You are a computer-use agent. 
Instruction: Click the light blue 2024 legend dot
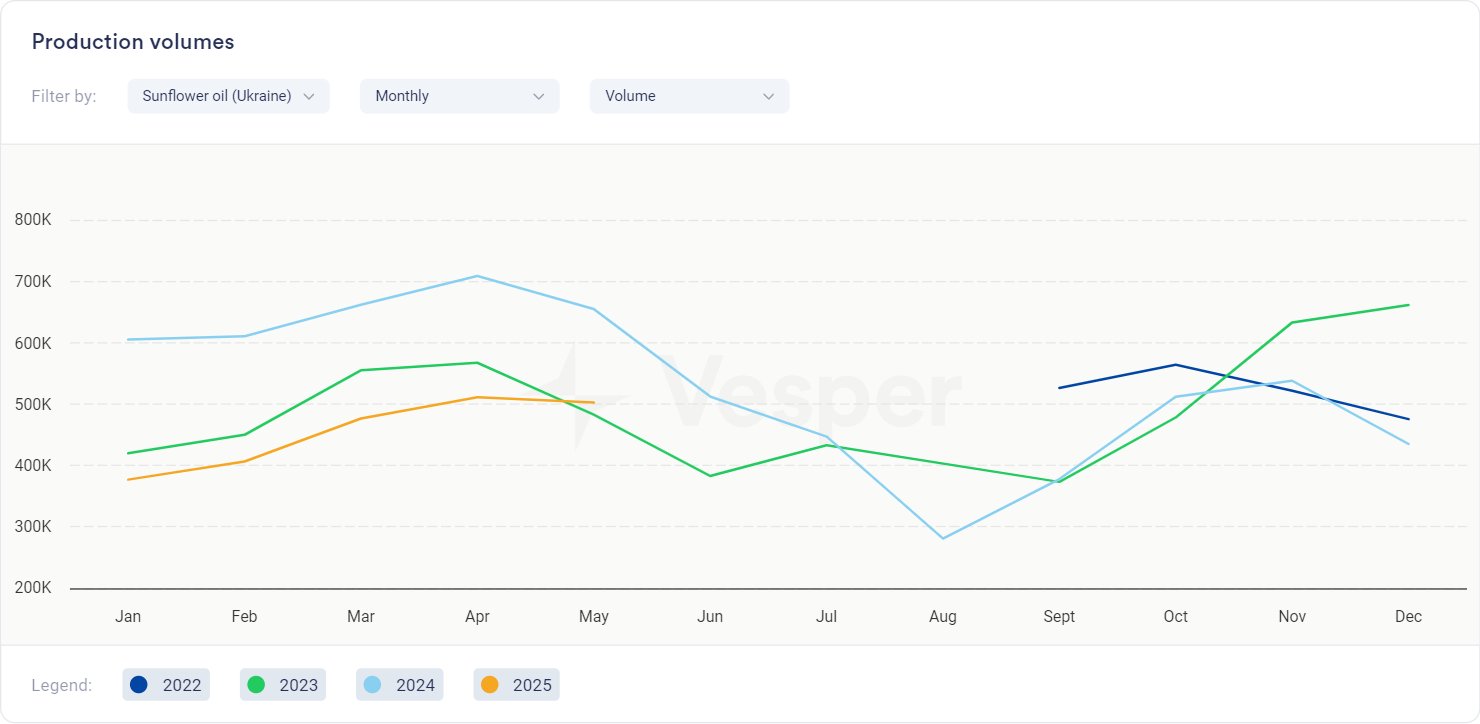[372, 685]
